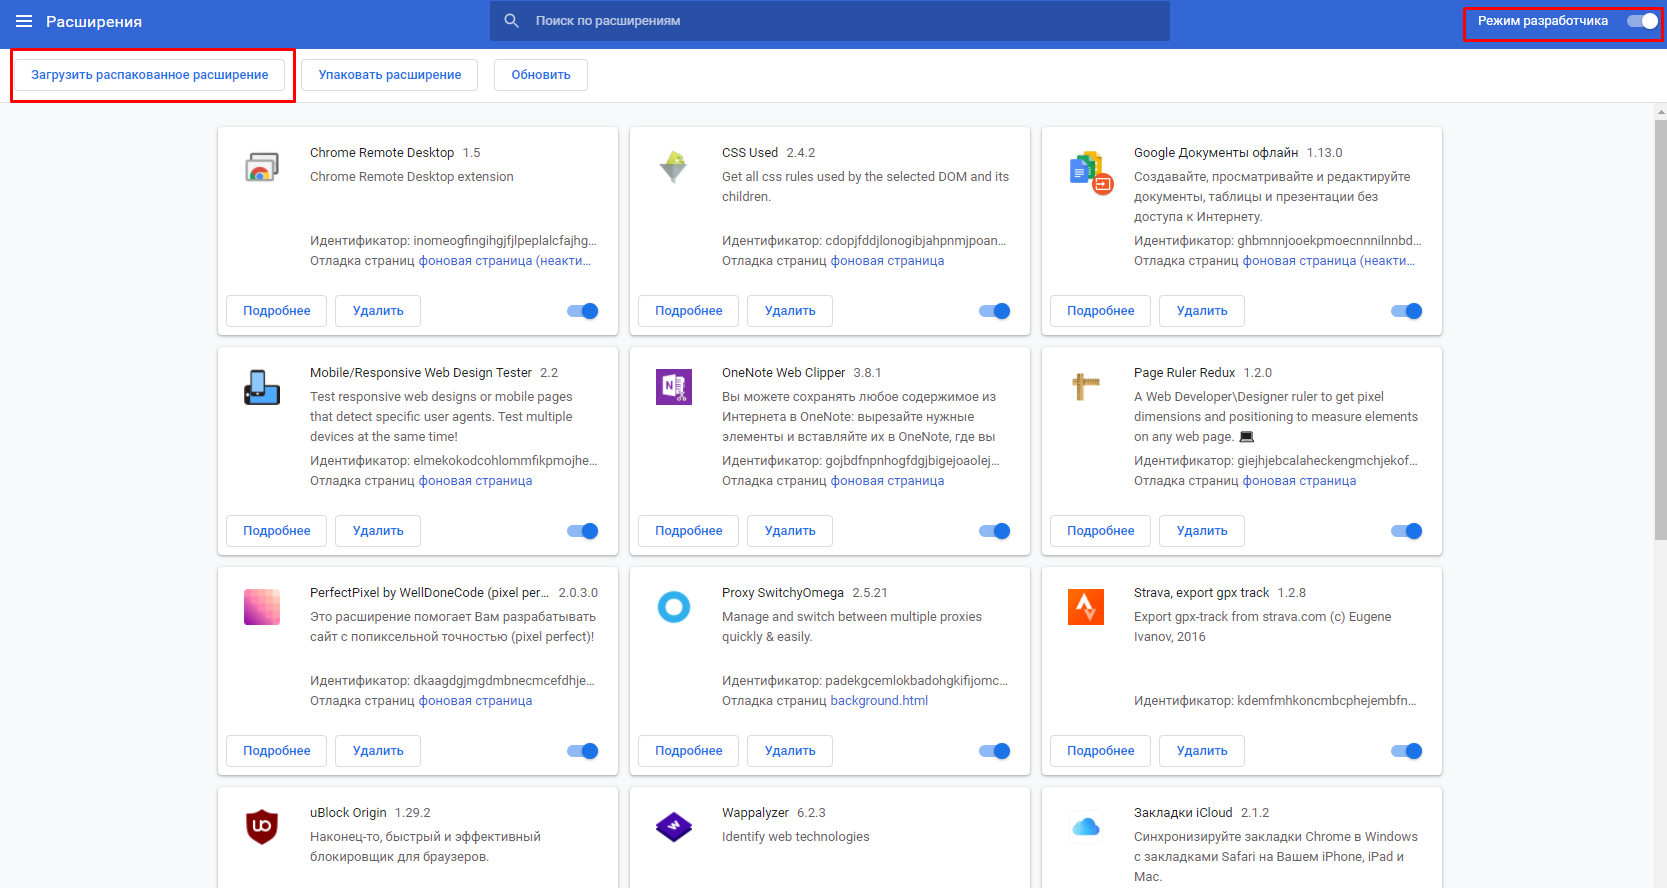Show details for Google Документы офлайн
The height and width of the screenshot is (888, 1667).
pyautogui.click(x=1101, y=311)
